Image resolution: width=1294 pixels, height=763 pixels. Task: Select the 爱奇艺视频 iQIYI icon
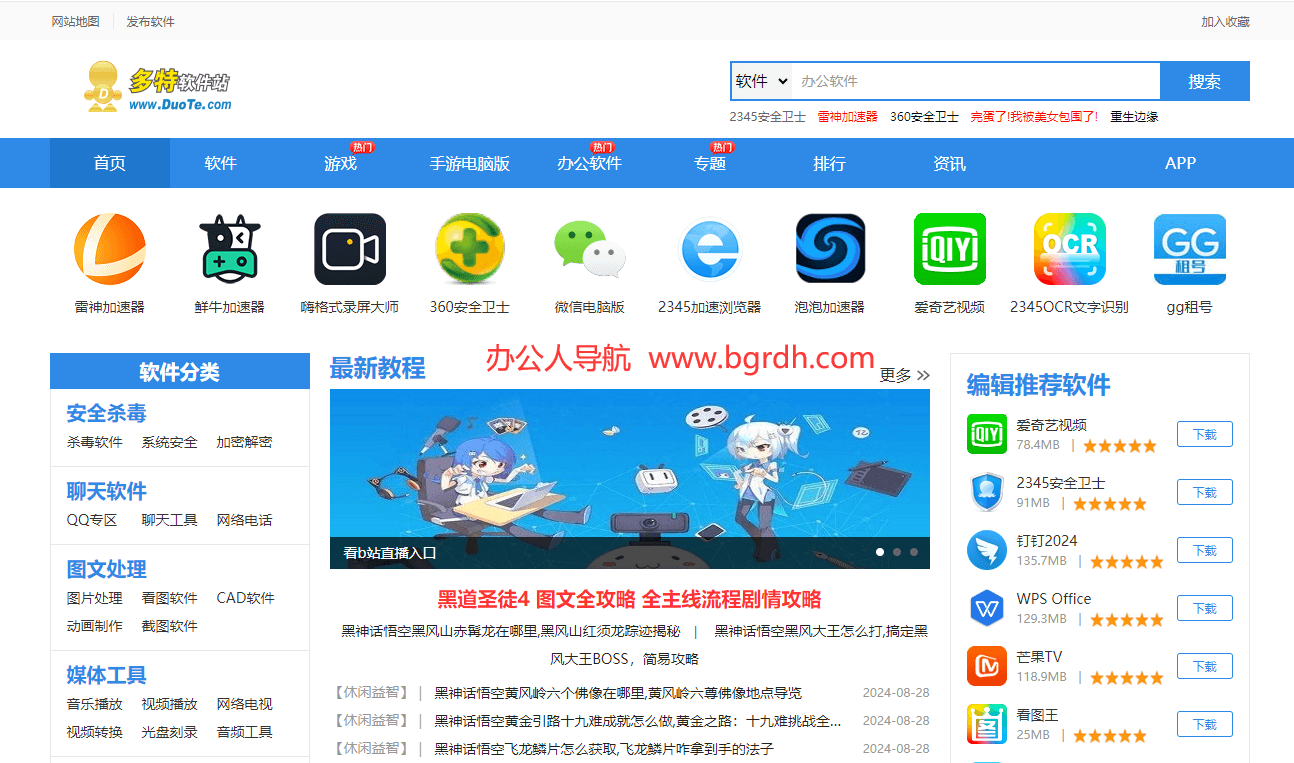(x=950, y=249)
